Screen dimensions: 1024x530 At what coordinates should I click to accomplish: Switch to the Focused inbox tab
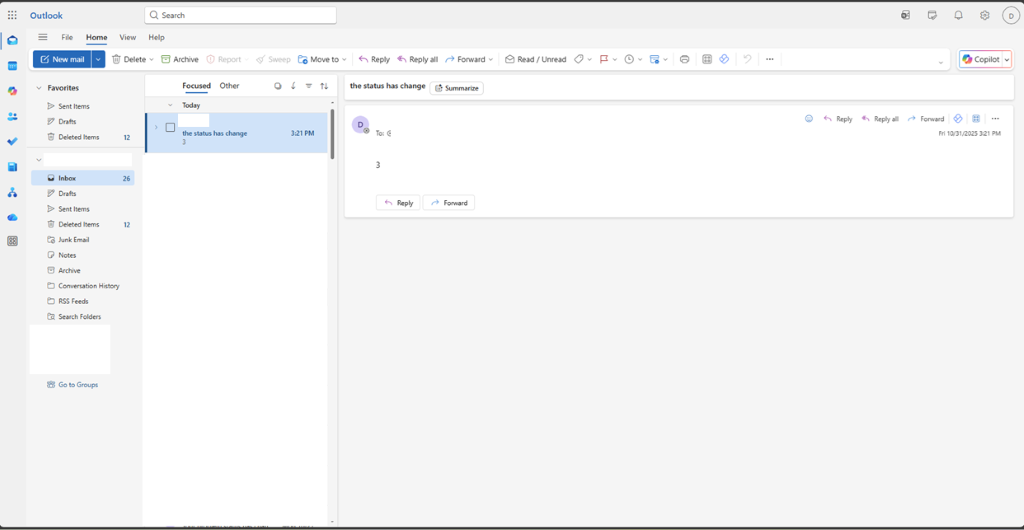[197, 86]
